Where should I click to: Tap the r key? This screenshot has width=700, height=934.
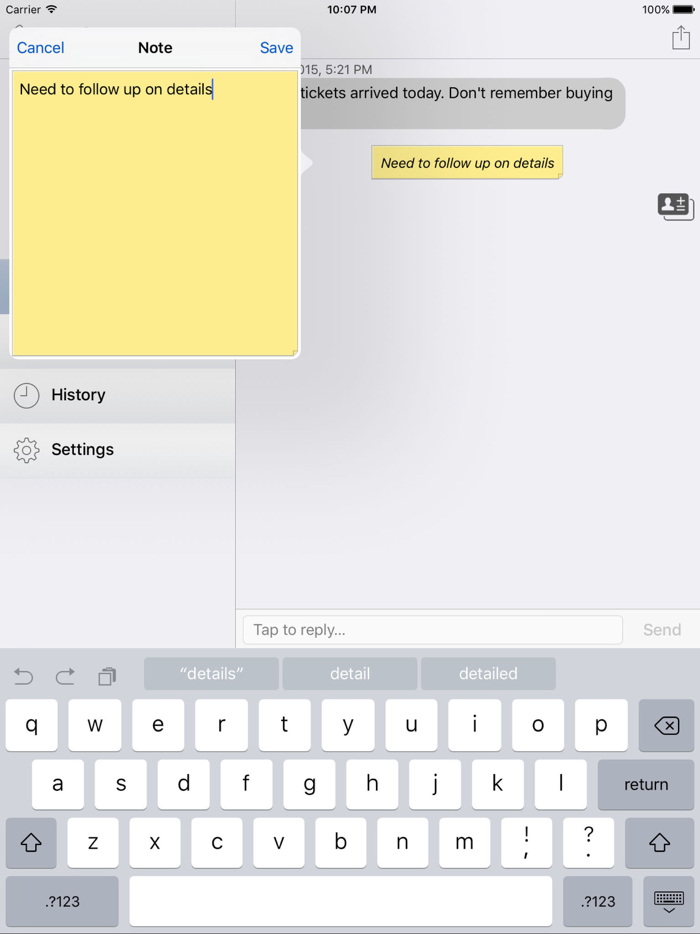click(x=221, y=725)
